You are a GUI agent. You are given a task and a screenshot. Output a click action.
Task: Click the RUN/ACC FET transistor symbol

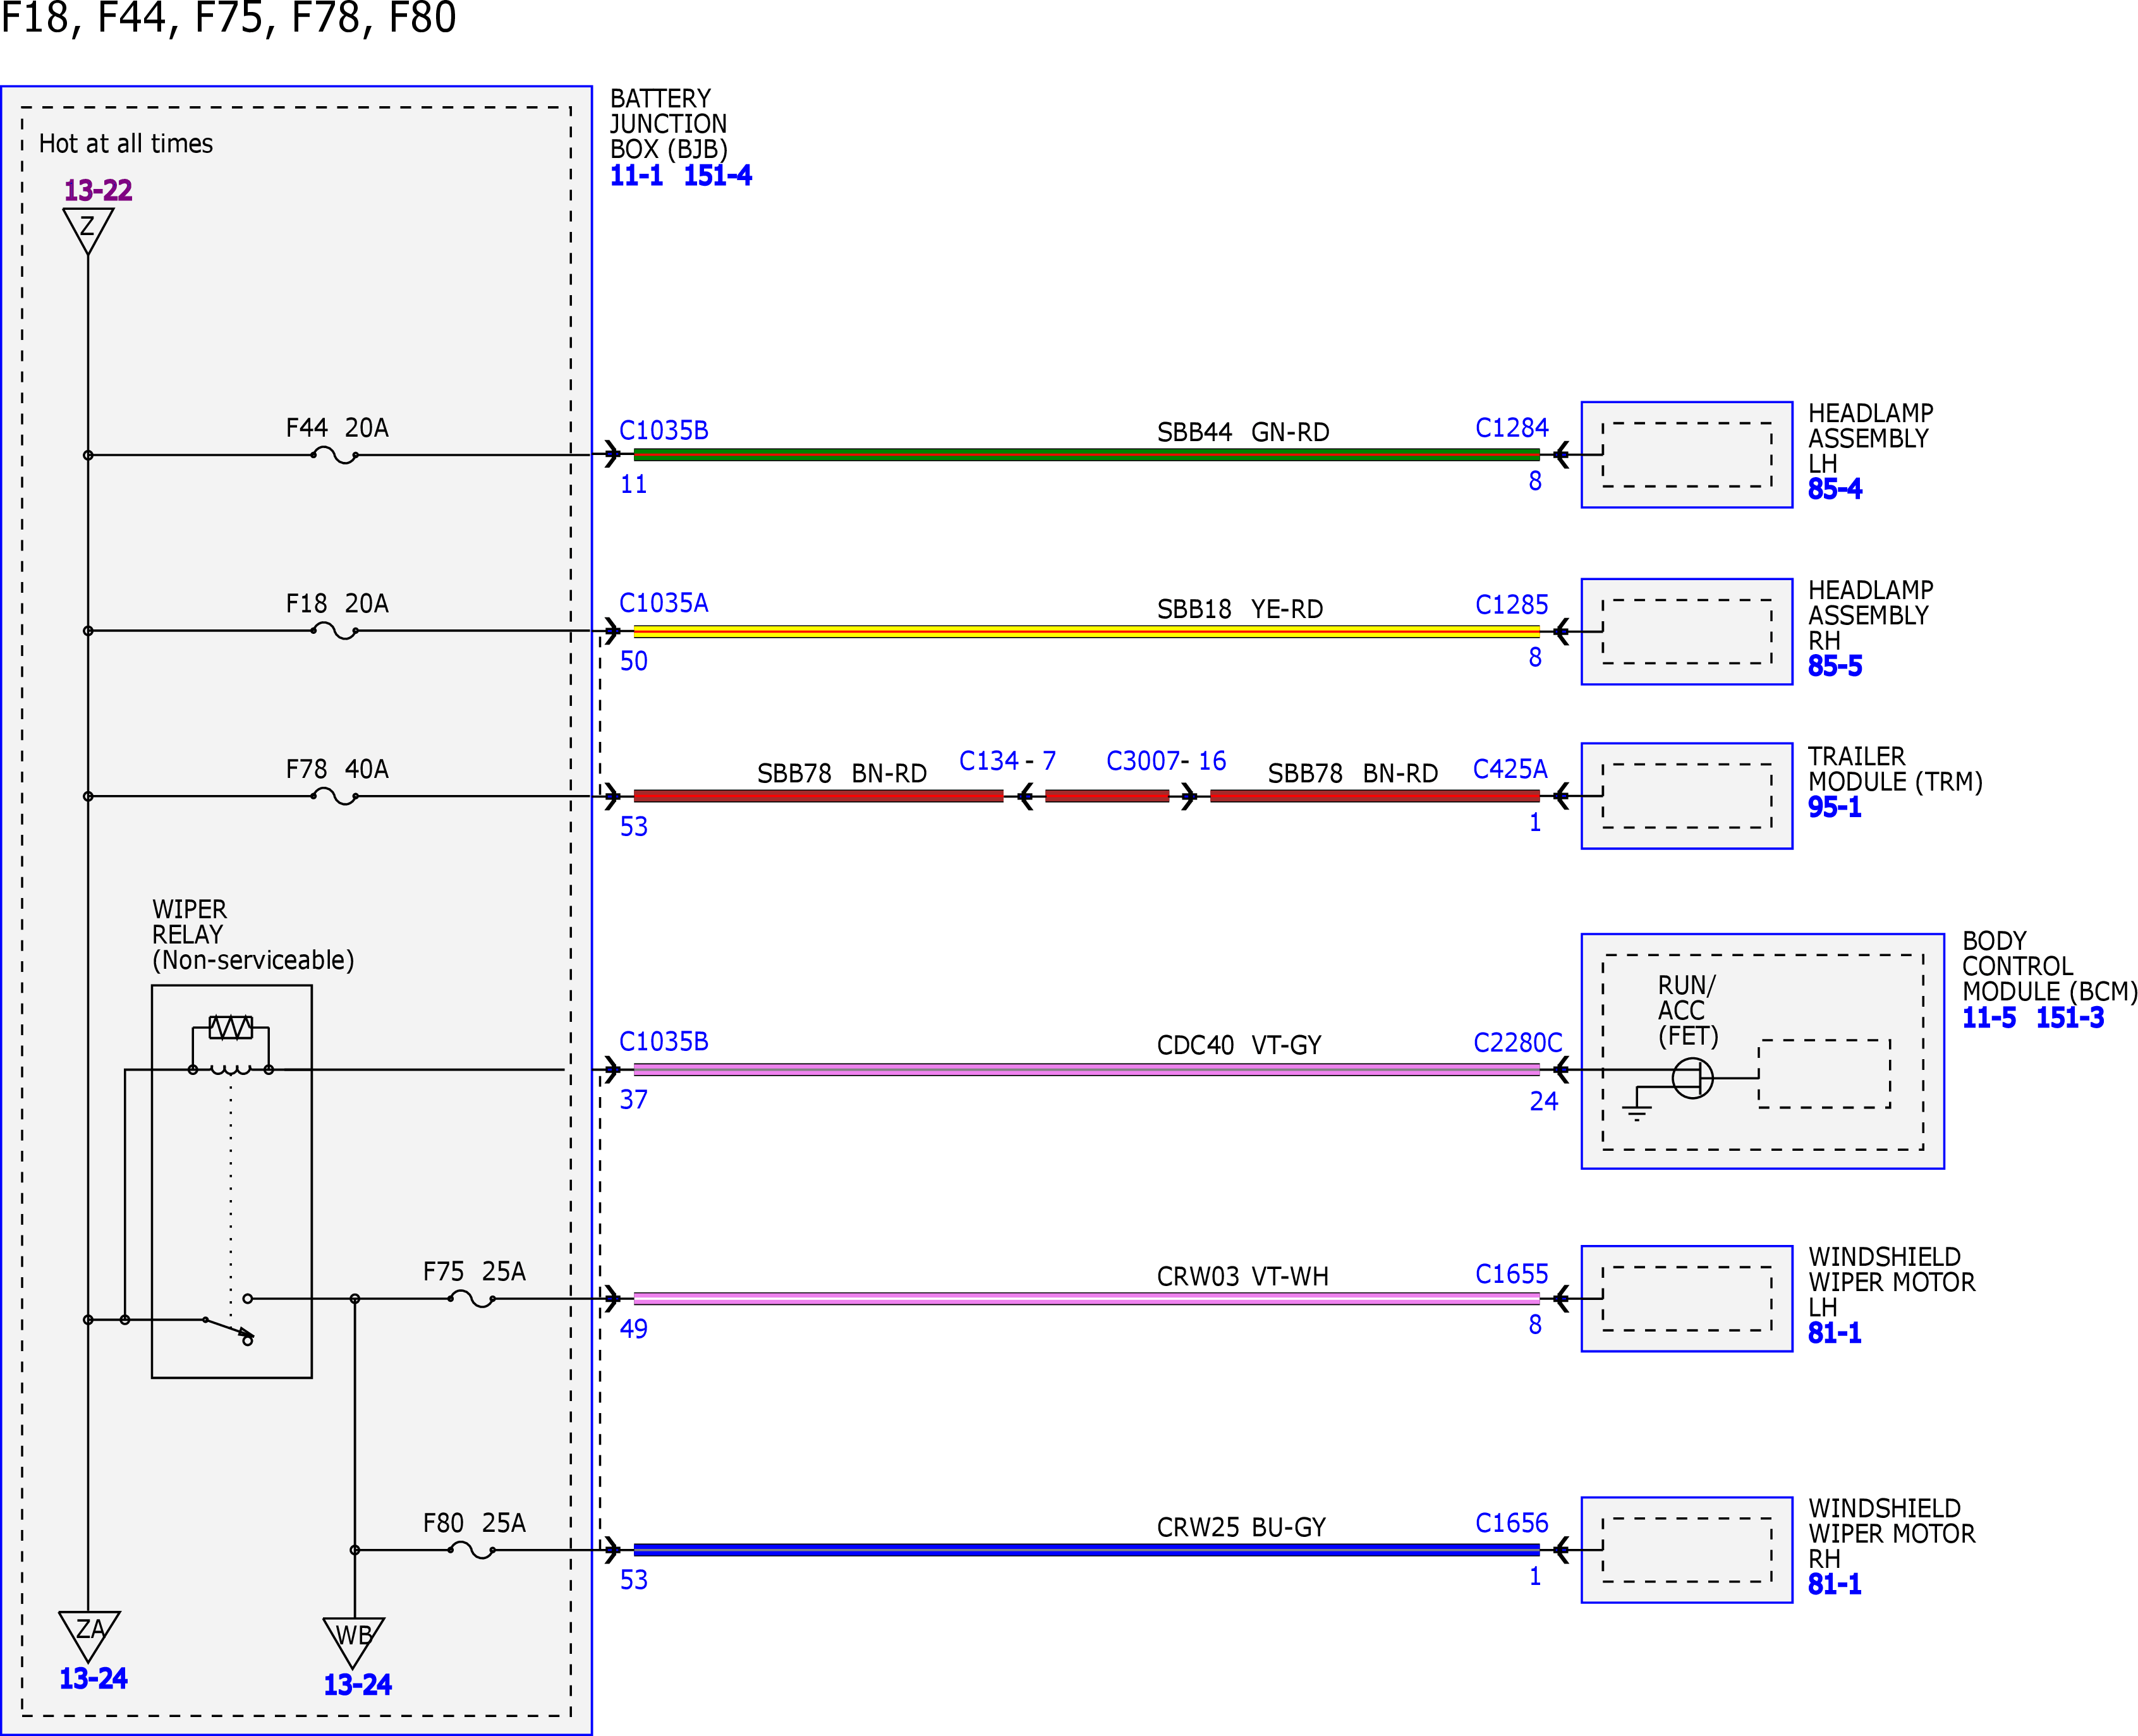[x=1692, y=1078]
